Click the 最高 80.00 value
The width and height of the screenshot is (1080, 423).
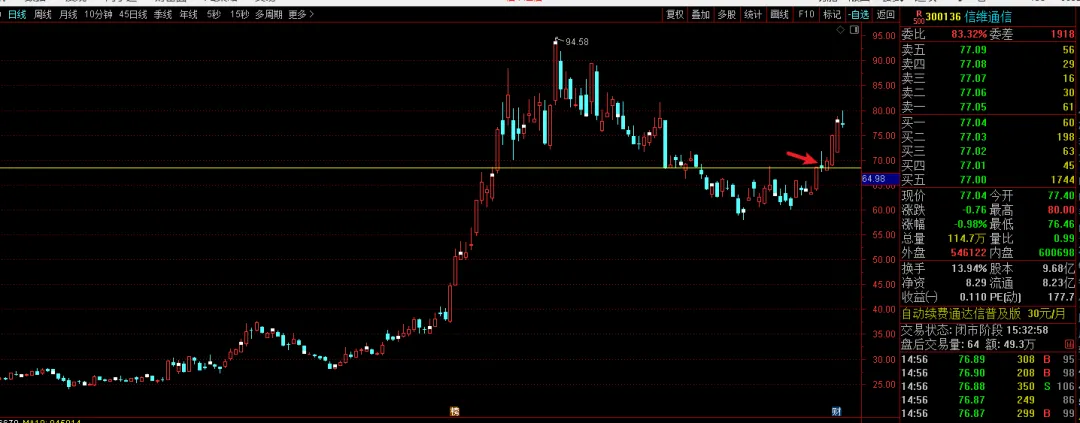coord(1061,210)
